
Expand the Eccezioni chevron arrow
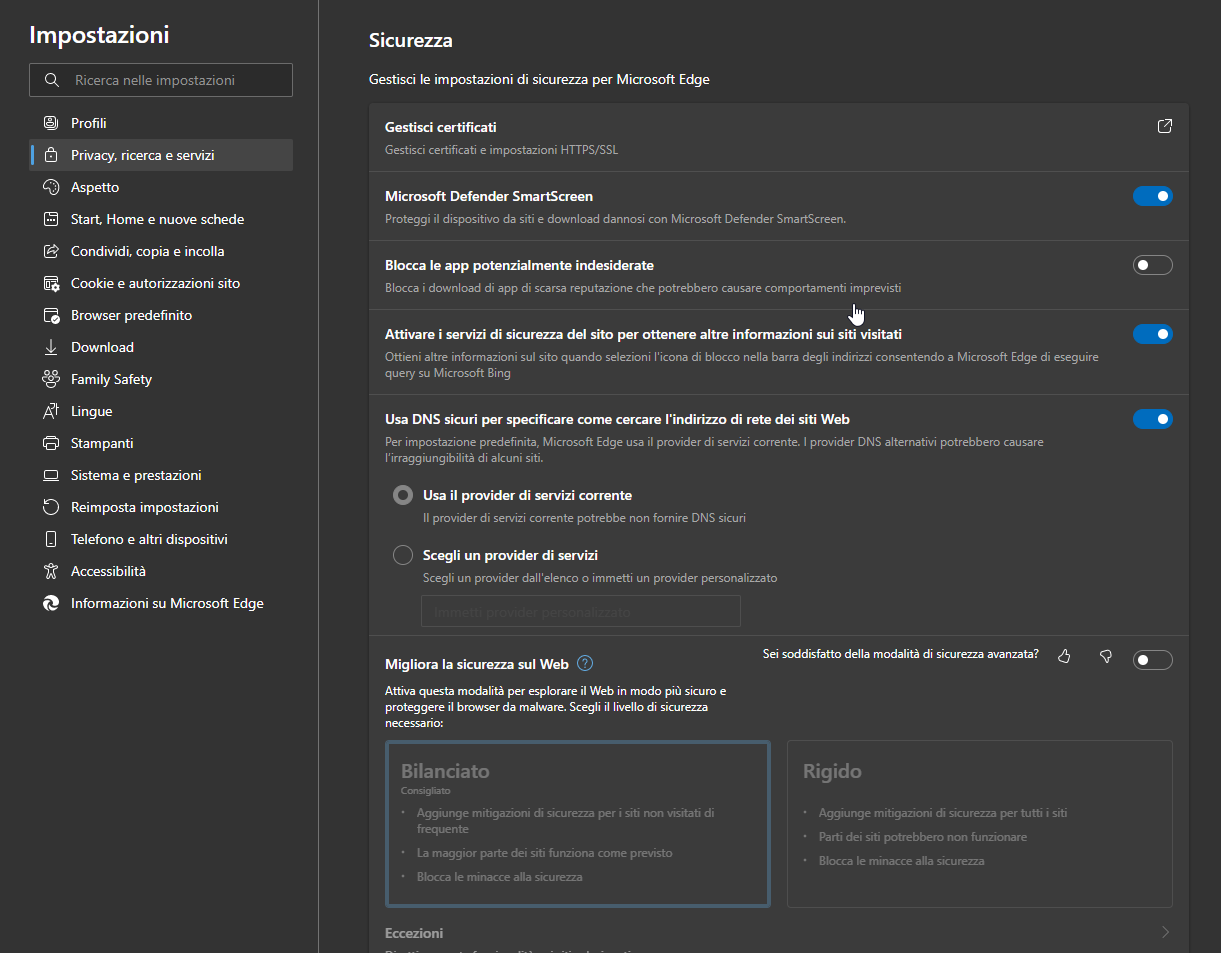tap(1165, 932)
